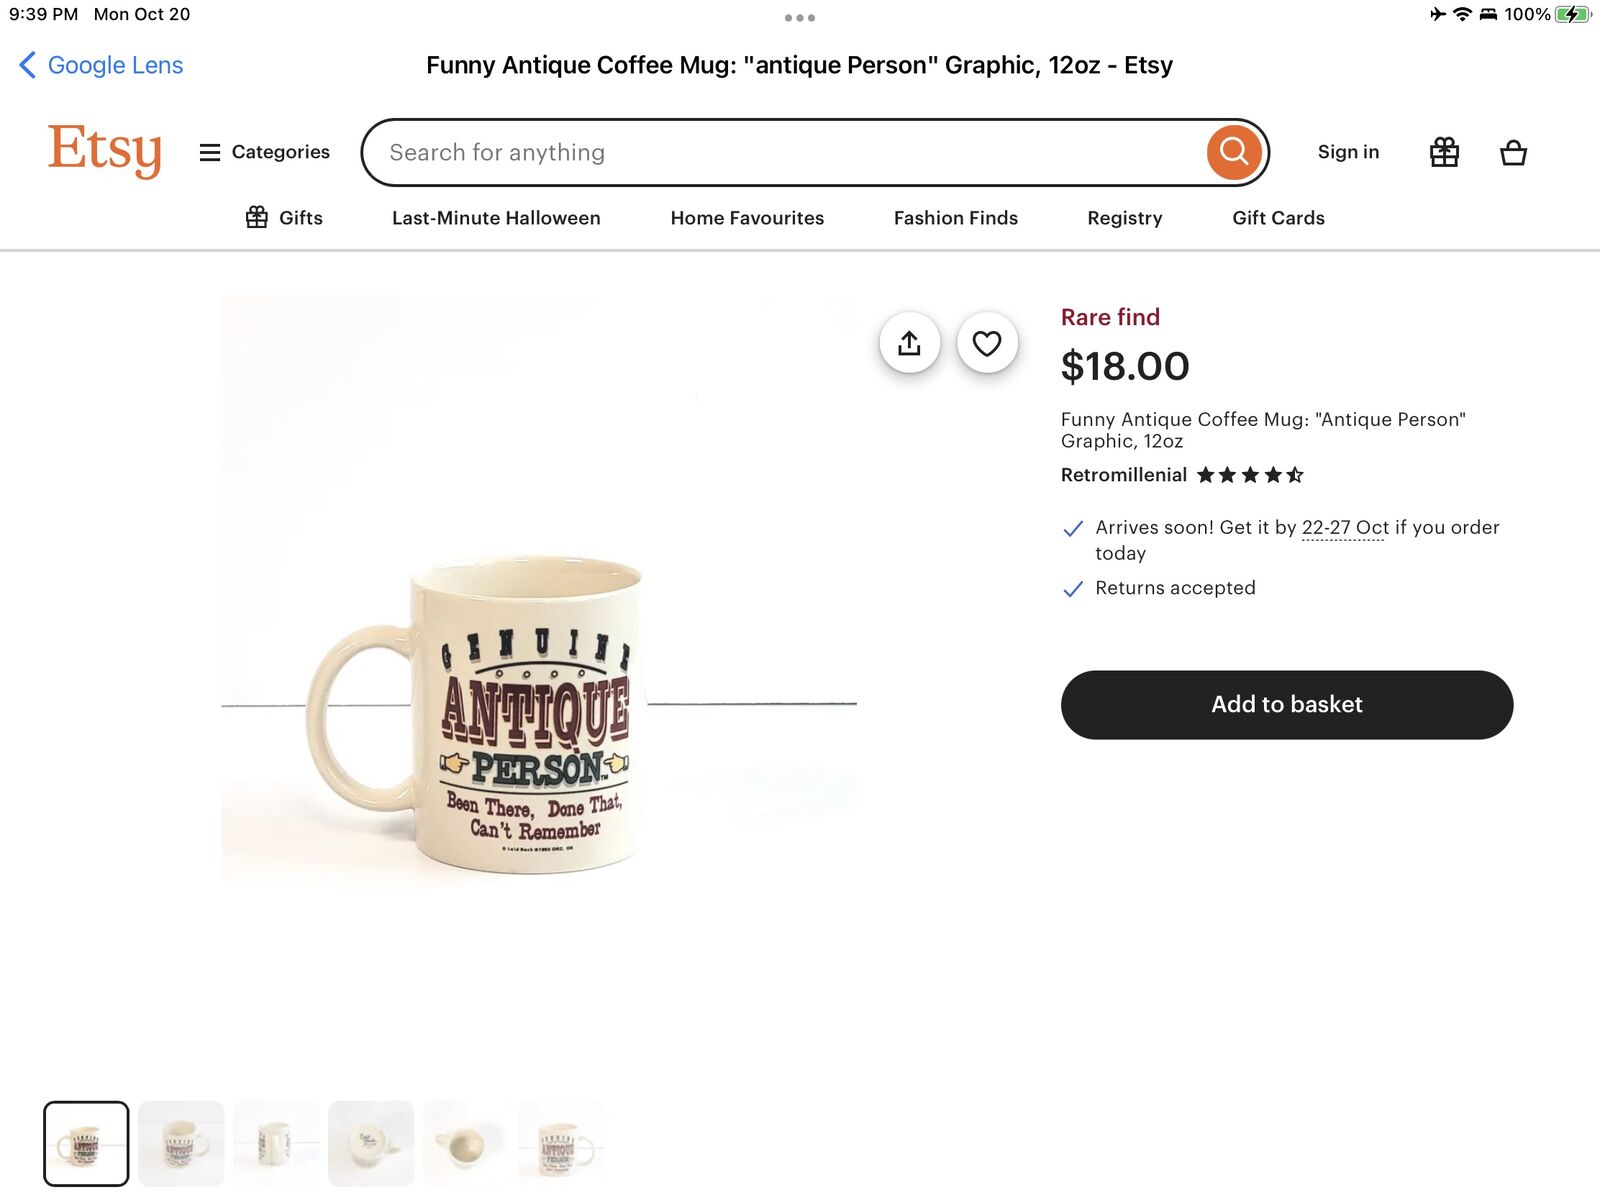Screen dimensions: 1600x1200
Task: Open the 22-27 Oct delivery estimate details
Action: coord(1344,528)
